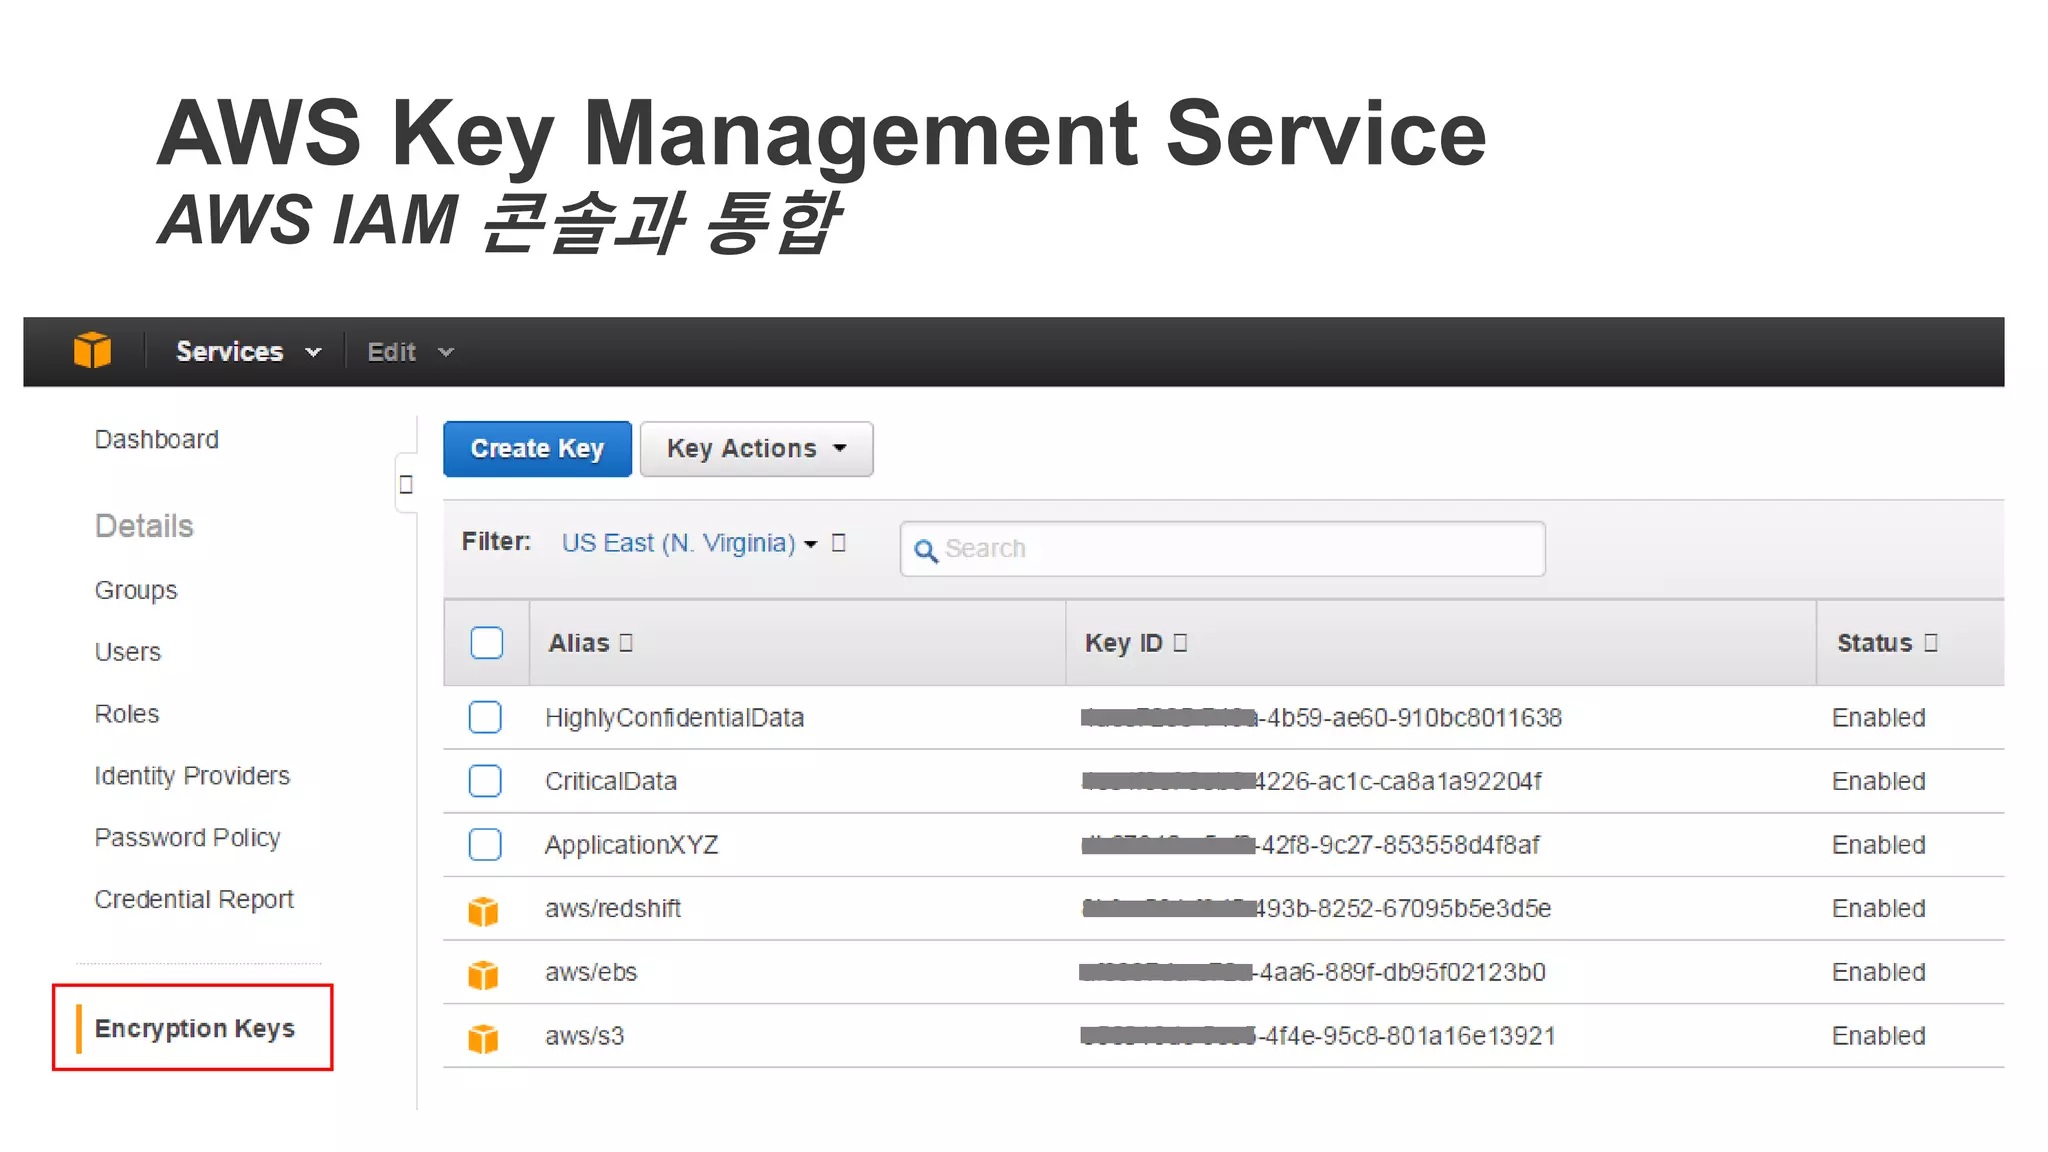Image resolution: width=2048 pixels, height=1152 pixels.
Task: Check the ApplicationXYZ key checkbox
Action: point(485,845)
